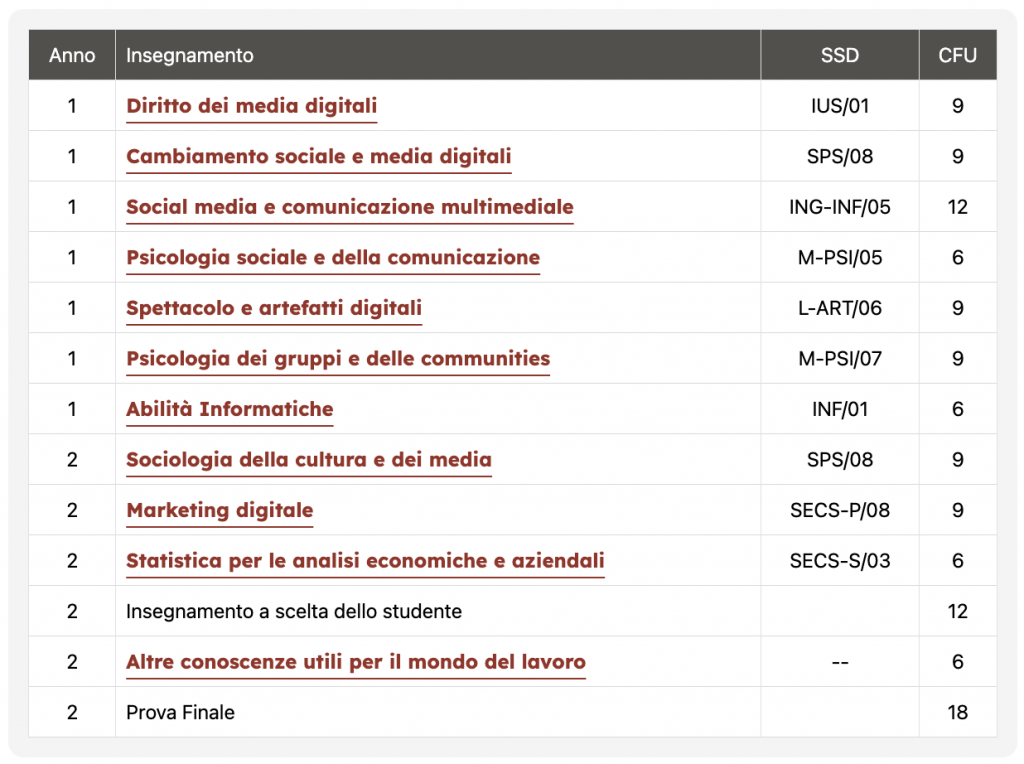Open Cambiamento sociale e media digitali course
Viewport: 1024px width, 764px height.
319,156
